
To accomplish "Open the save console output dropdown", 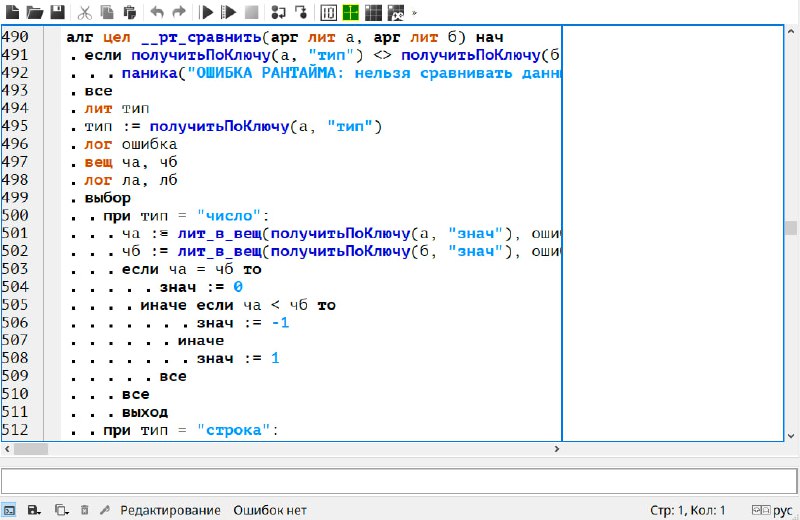I will 34,510.
